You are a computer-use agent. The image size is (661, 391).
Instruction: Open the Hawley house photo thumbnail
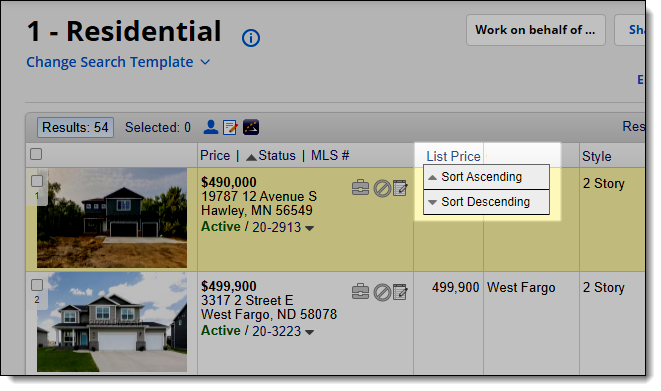tap(112, 218)
